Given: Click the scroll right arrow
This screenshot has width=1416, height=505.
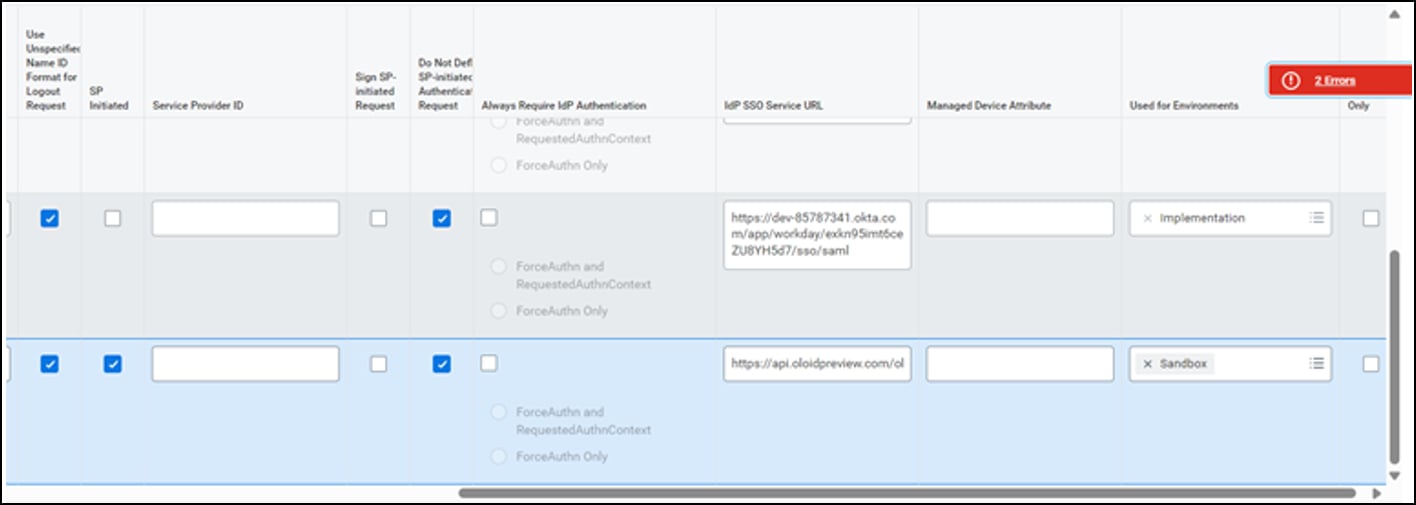Looking at the screenshot, I should 1376,493.
